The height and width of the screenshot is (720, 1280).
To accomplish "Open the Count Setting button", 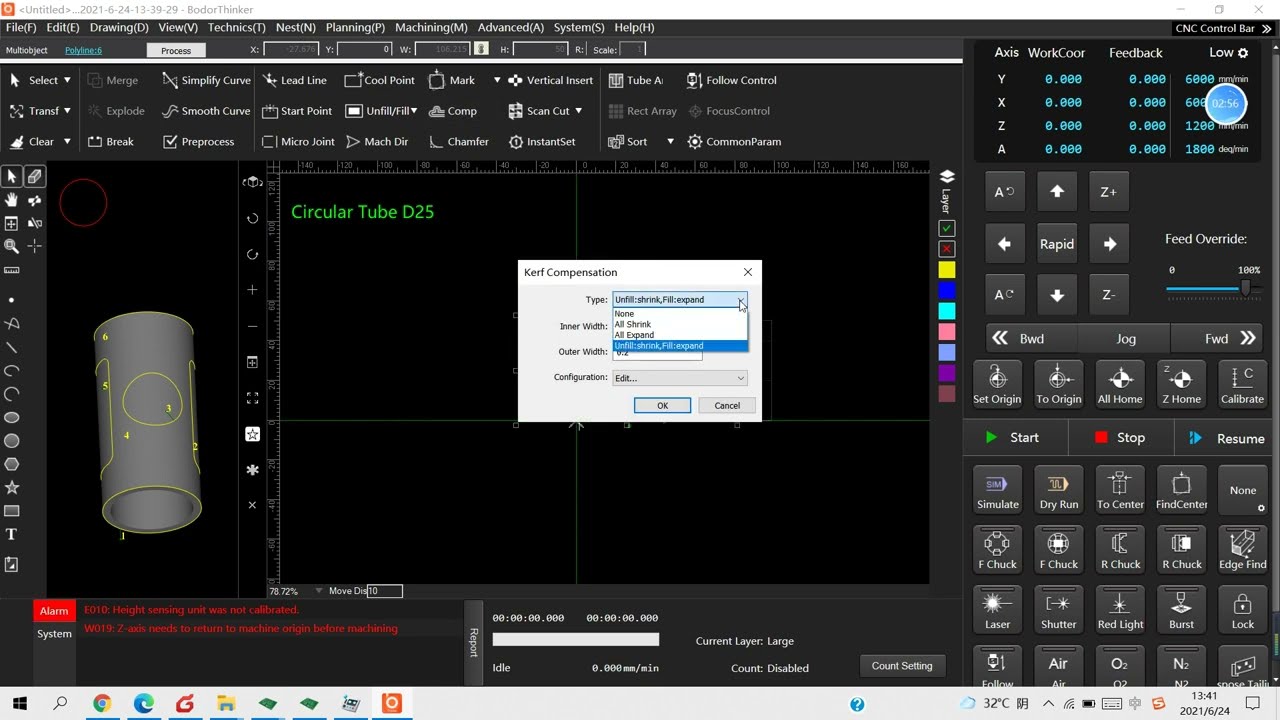I will coord(902,666).
